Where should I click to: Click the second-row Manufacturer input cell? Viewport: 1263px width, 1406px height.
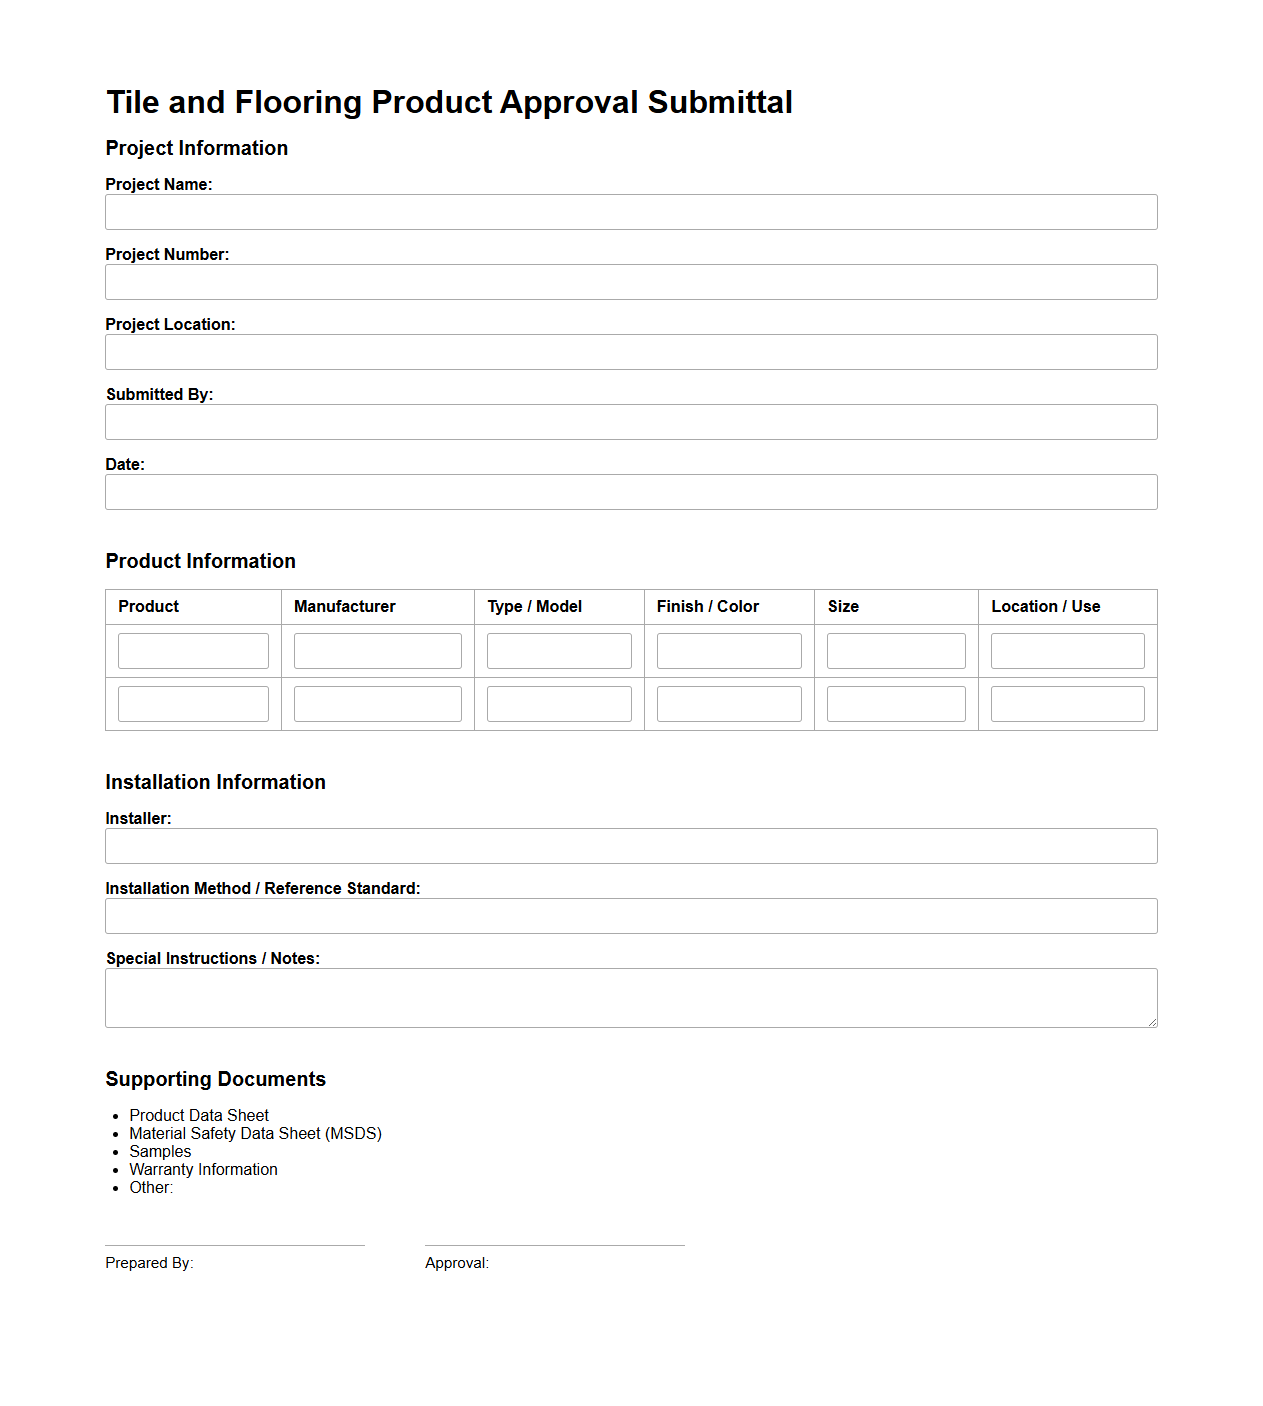pyautogui.click(x=376, y=703)
